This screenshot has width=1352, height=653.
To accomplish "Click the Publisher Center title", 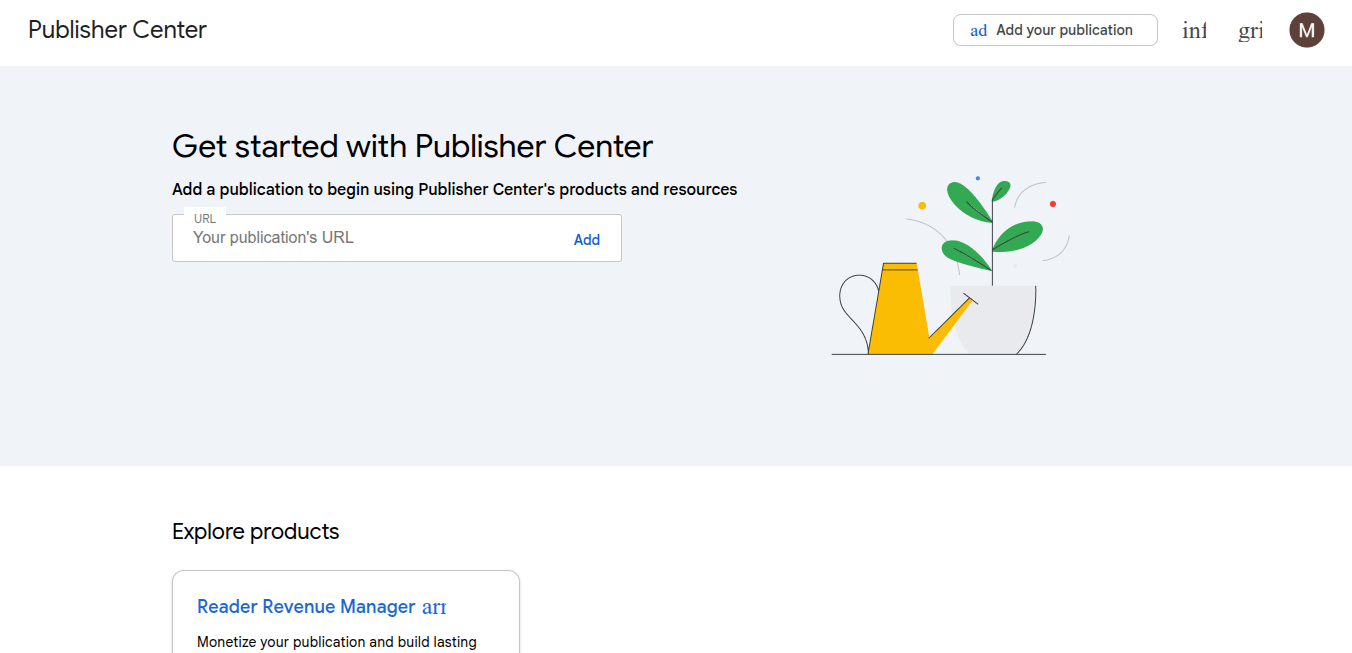I will tap(117, 30).
